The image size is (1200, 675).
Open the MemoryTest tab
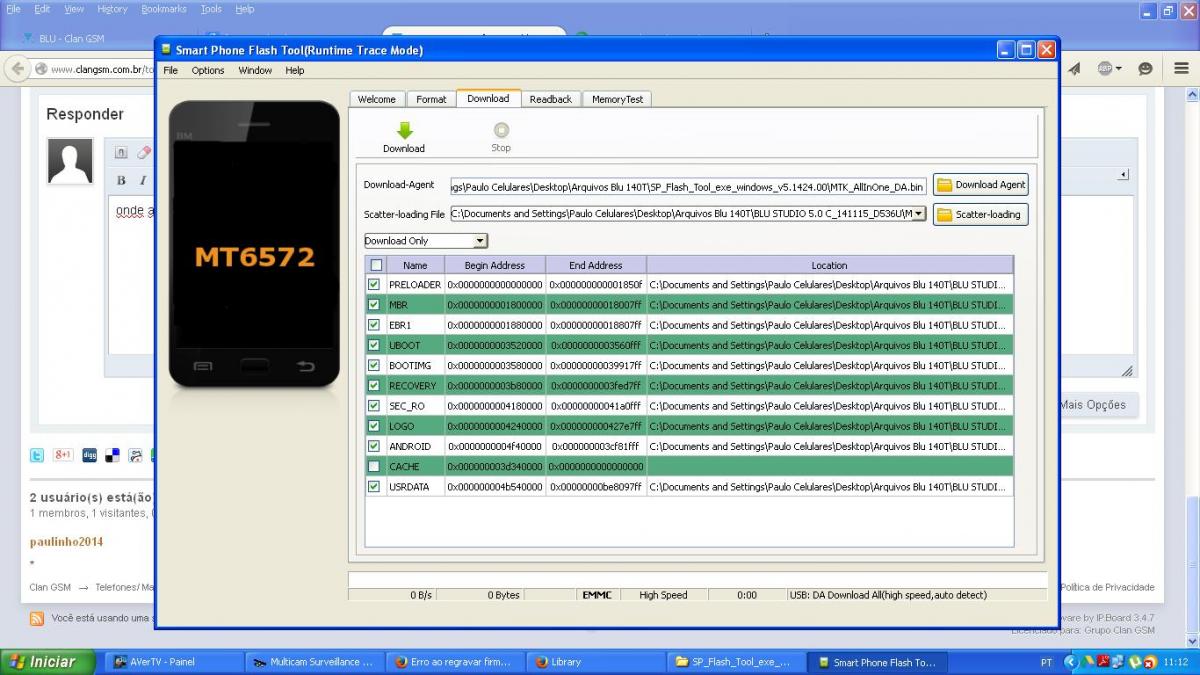pos(617,99)
